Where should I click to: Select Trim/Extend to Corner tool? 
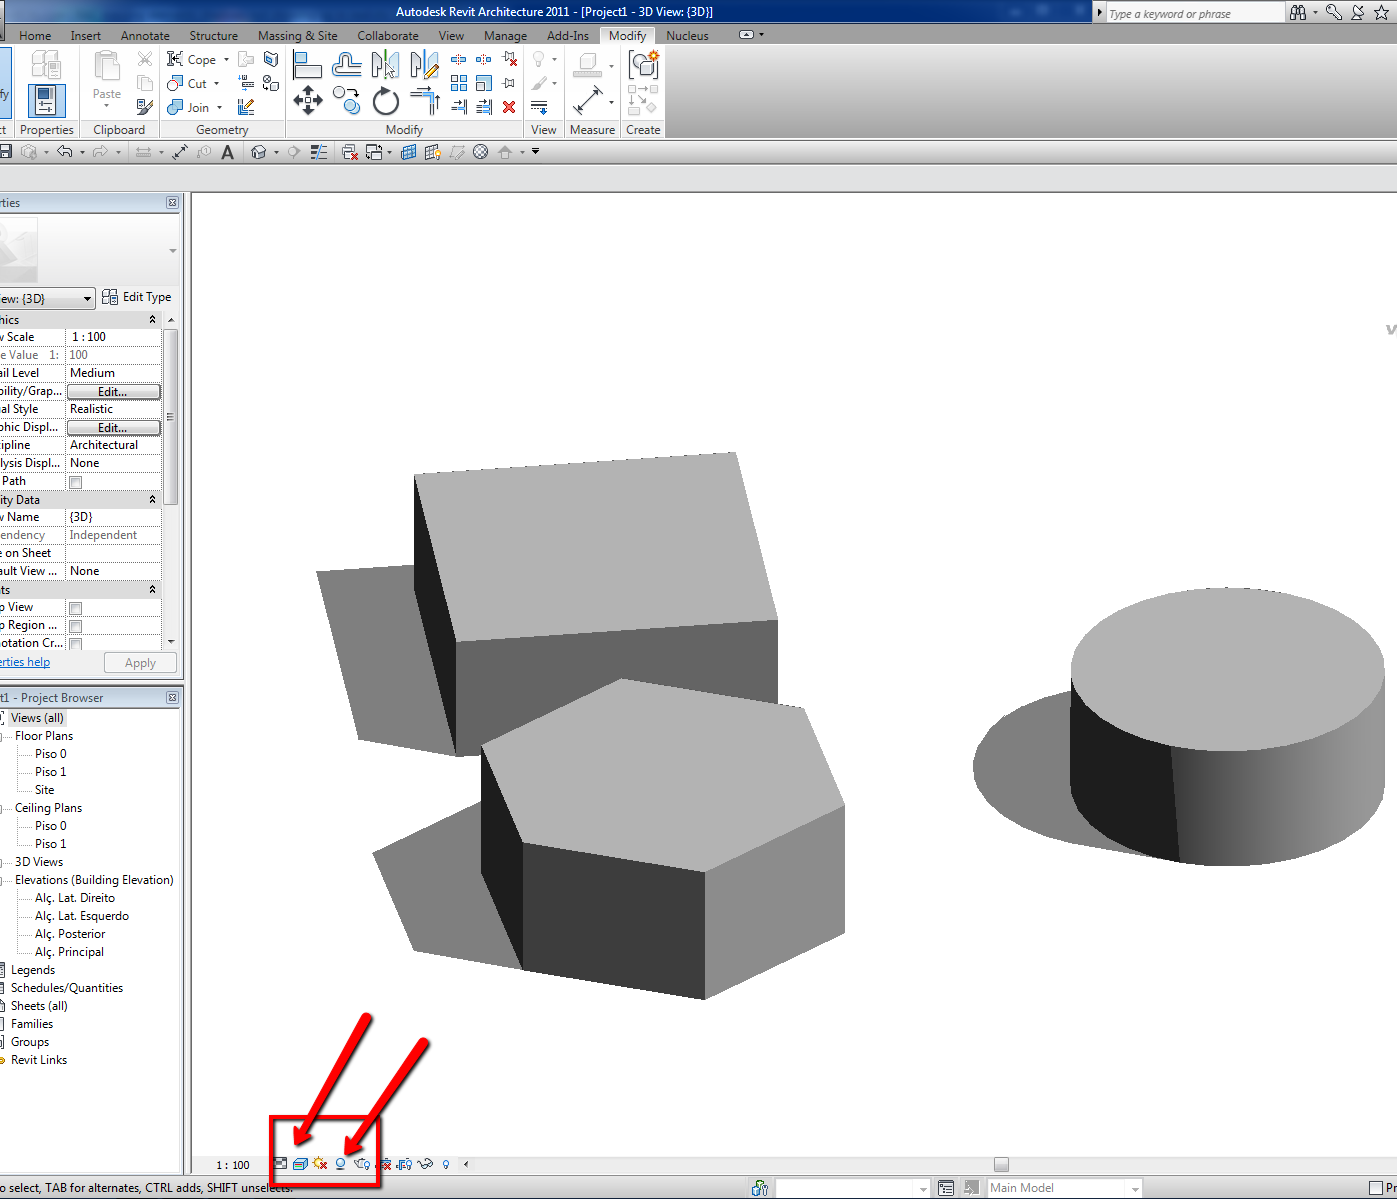[425, 100]
